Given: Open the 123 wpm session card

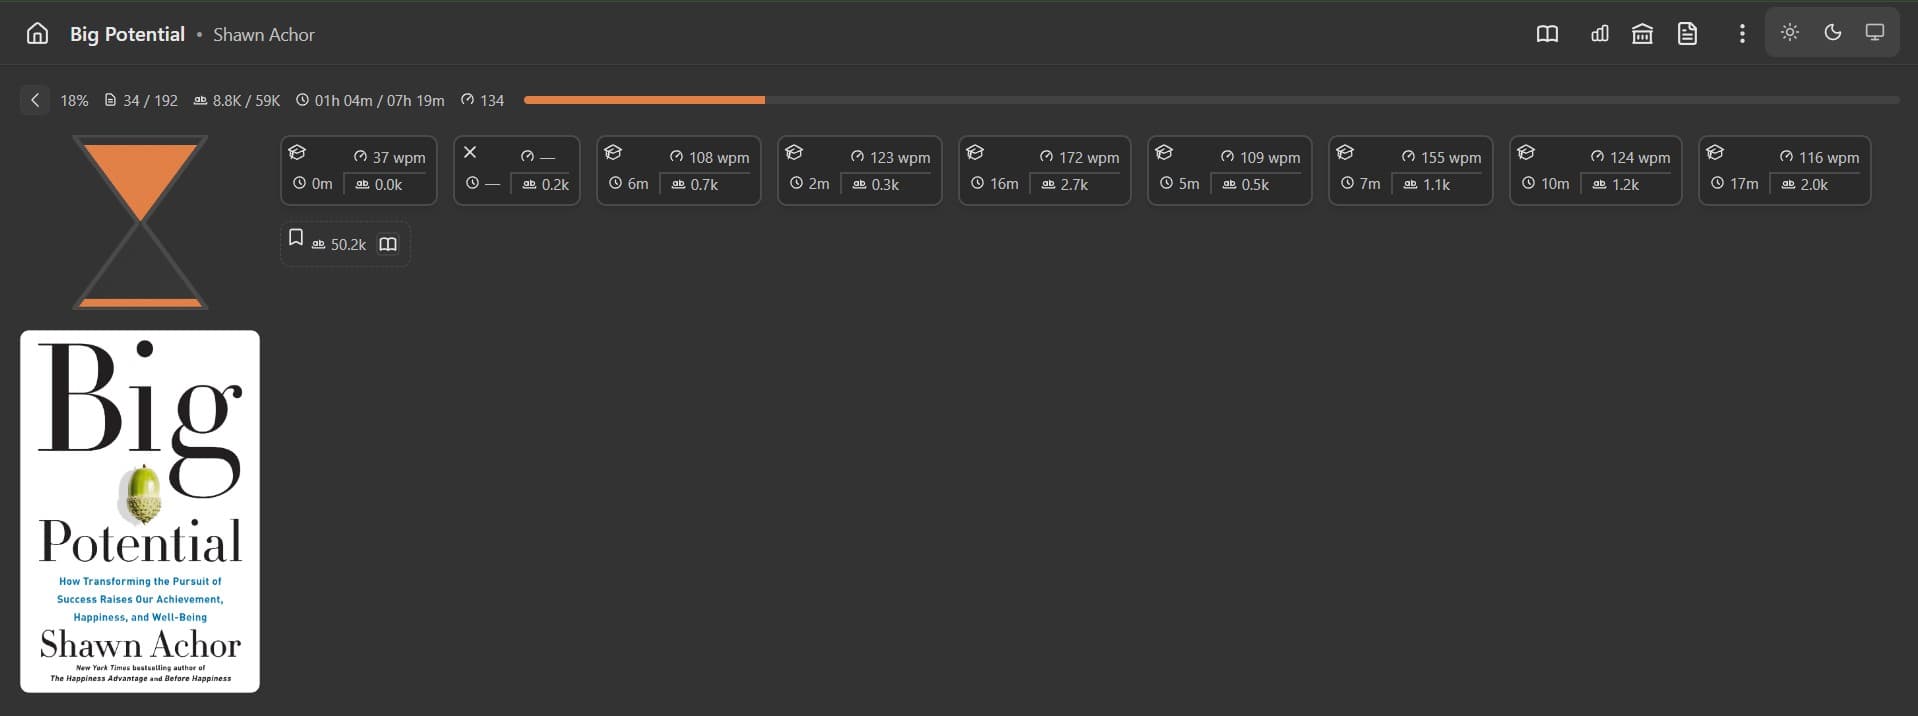Looking at the screenshot, I should pos(860,170).
